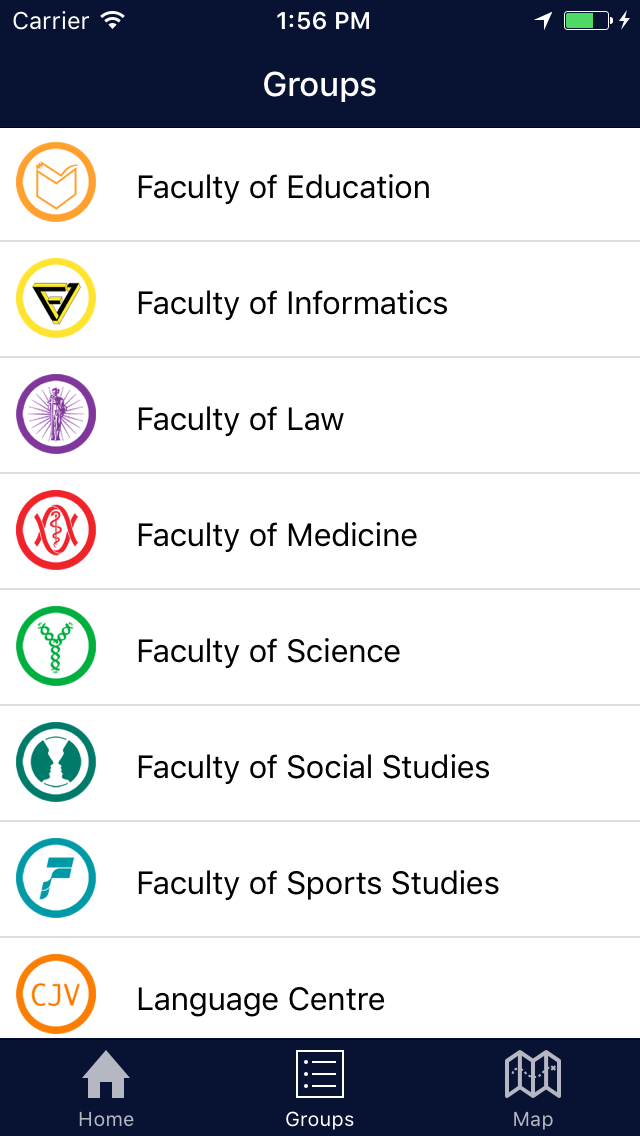Tap the Faculty of Social Studies faces icon
This screenshot has height=1136, width=640.
pos(56,762)
